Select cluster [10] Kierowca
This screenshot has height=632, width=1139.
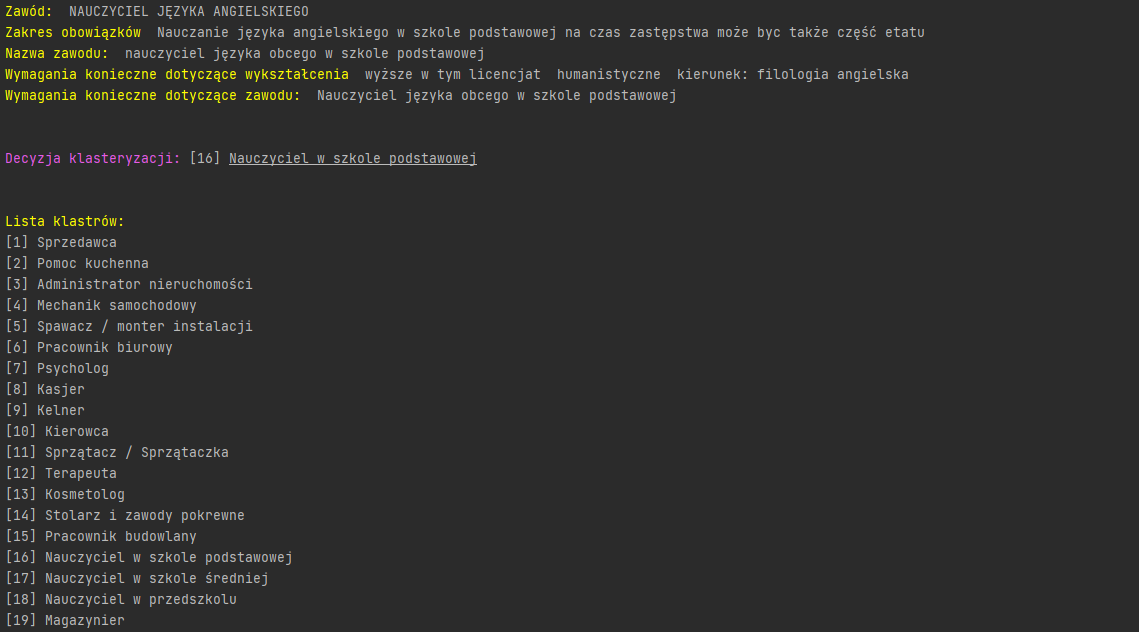[76, 432]
